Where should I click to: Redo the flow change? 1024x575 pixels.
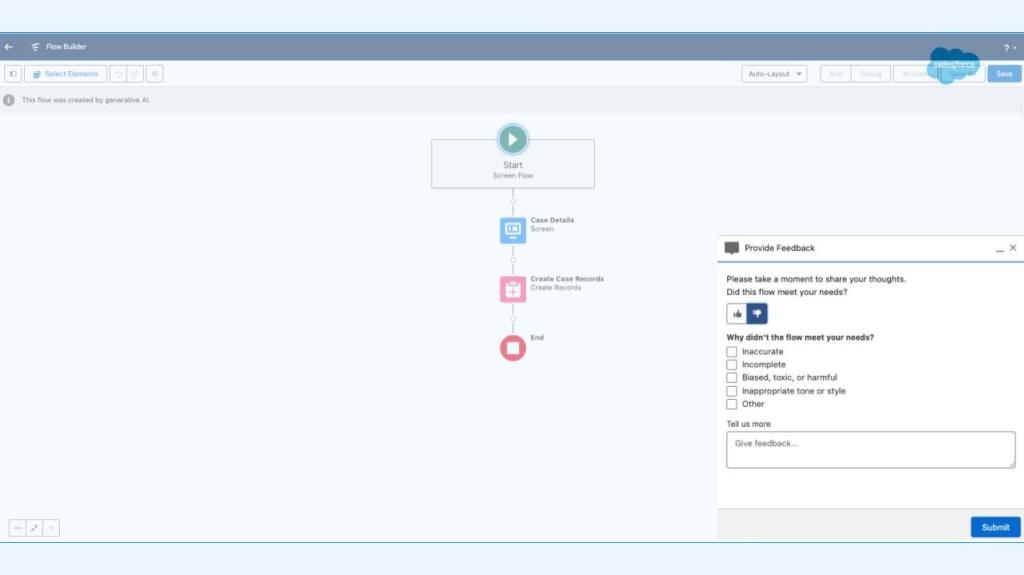click(x=135, y=74)
